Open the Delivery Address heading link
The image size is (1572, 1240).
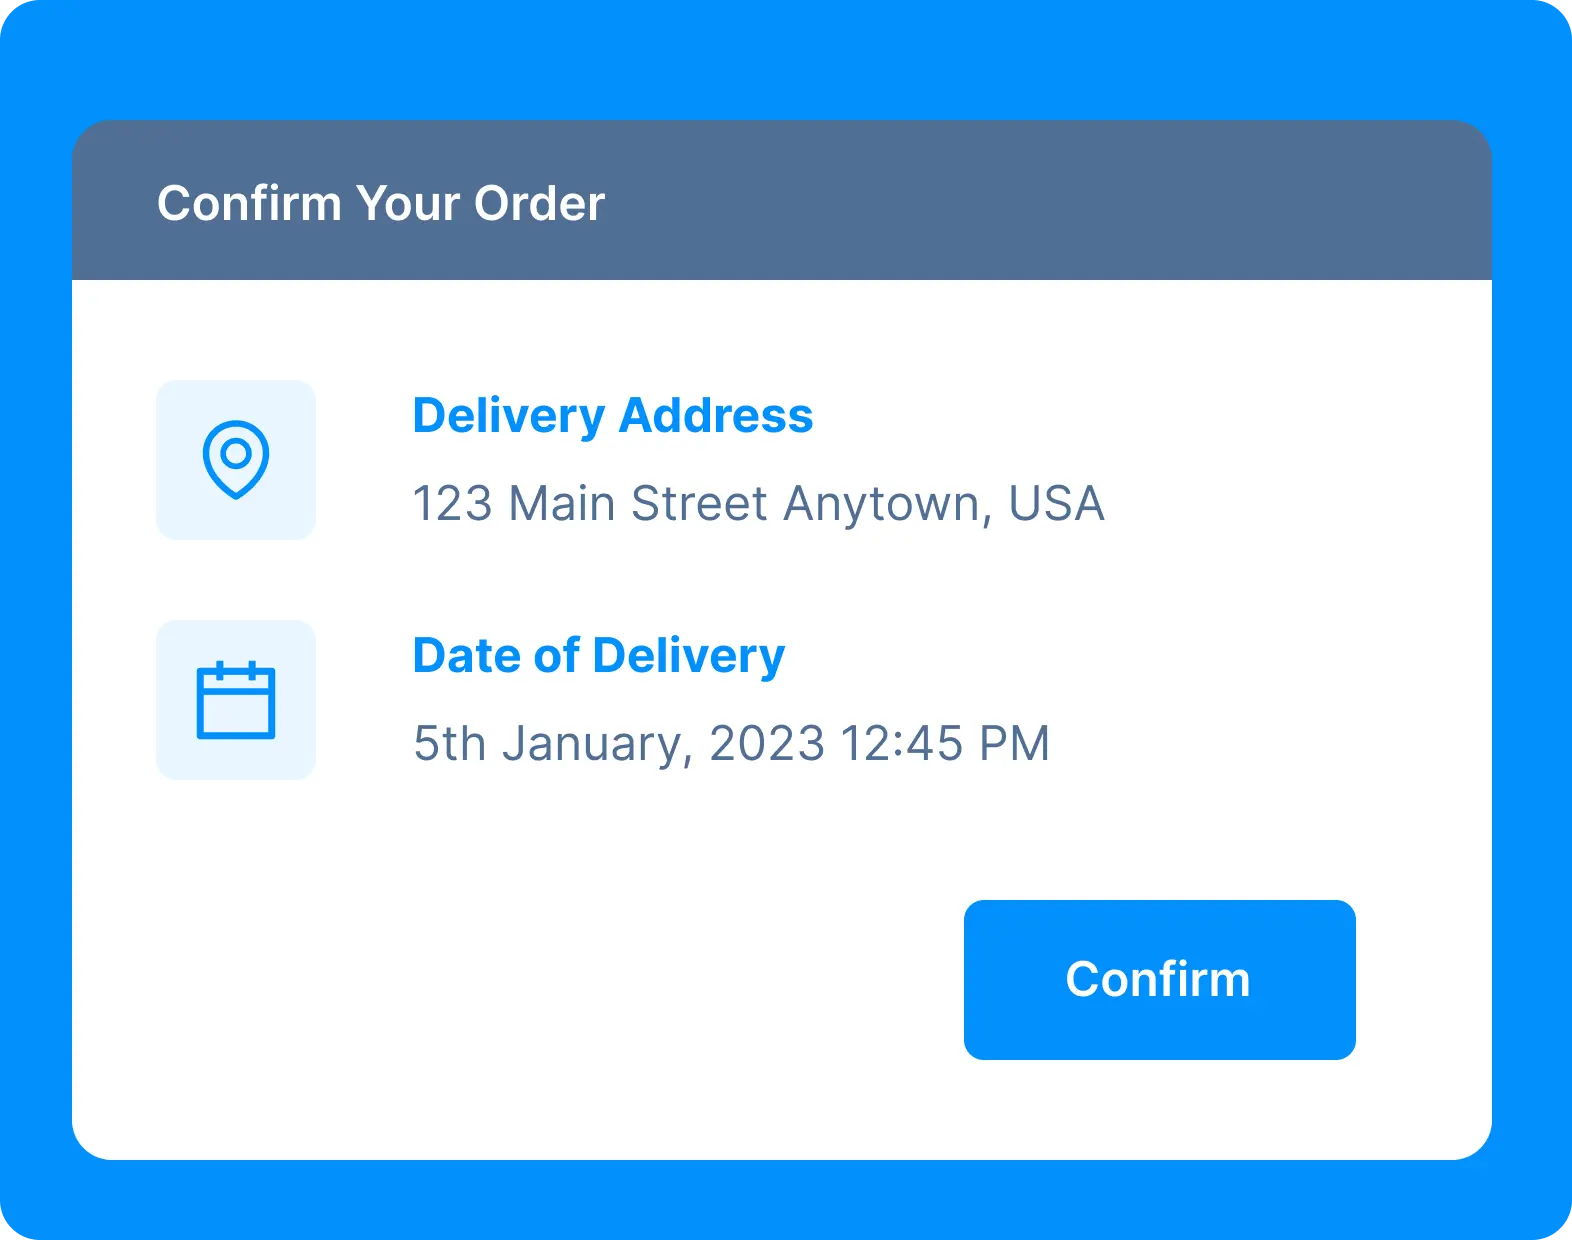614,417
